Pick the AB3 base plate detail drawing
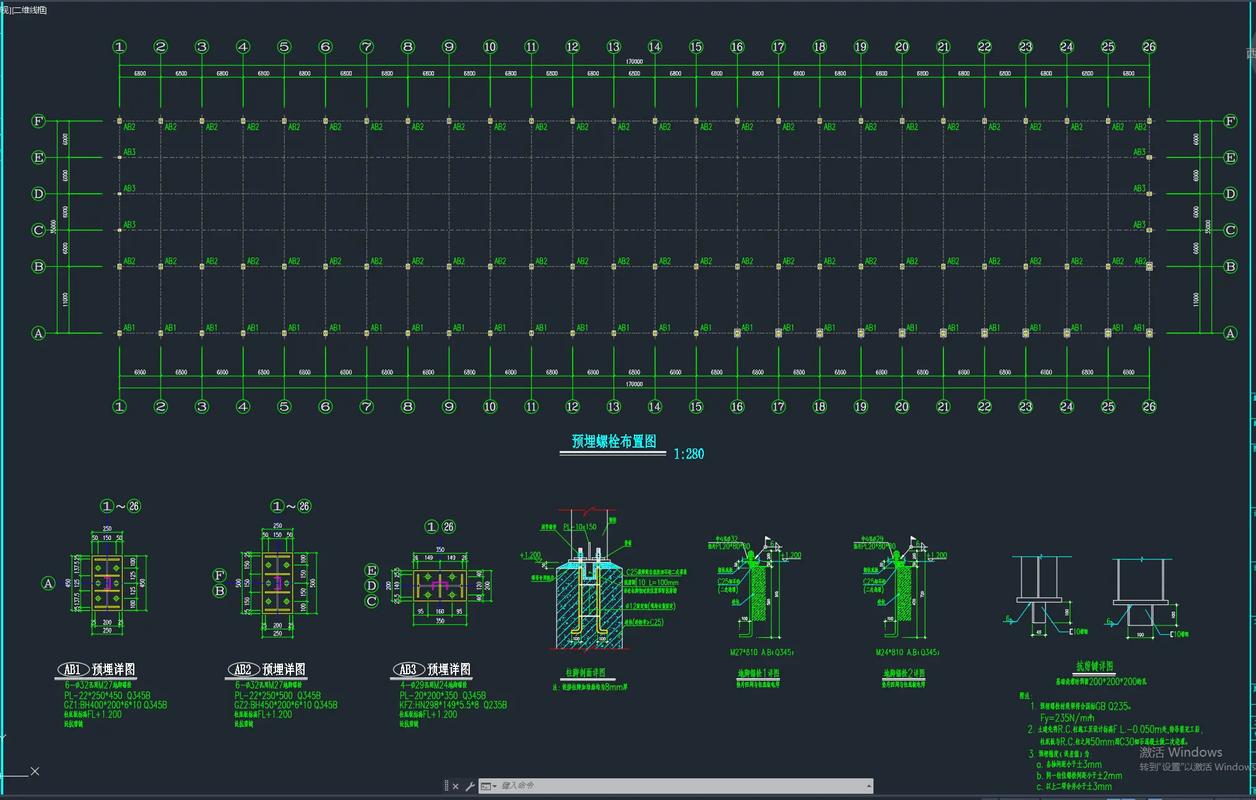The width and height of the screenshot is (1256, 800). [441, 586]
